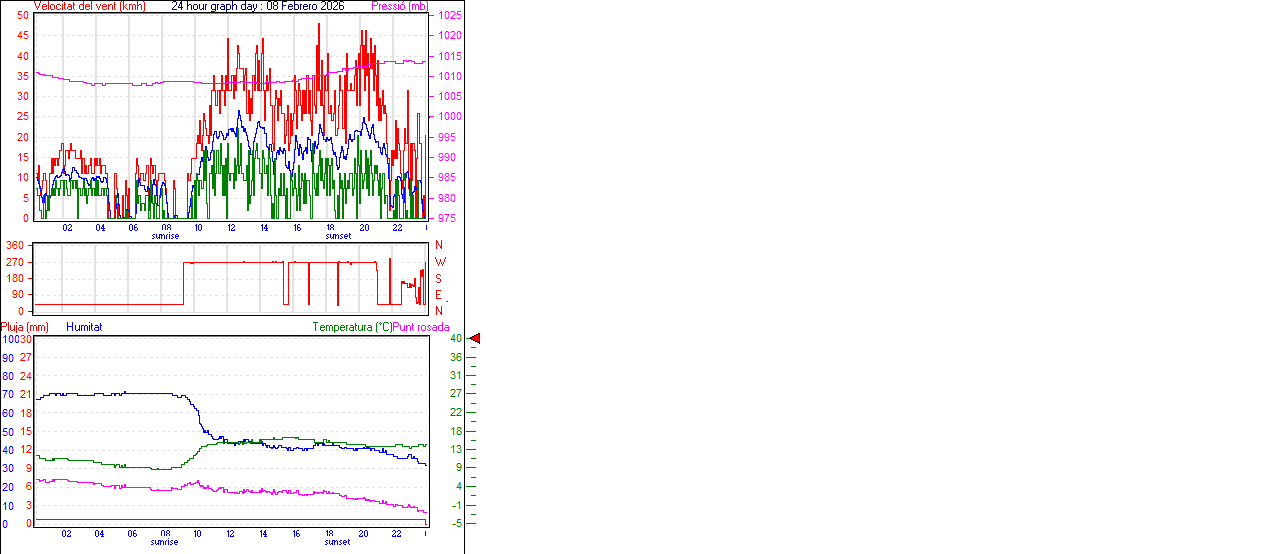Click the 'Punt rosada' legend label
1280x554 pixels.
pos(421,327)
